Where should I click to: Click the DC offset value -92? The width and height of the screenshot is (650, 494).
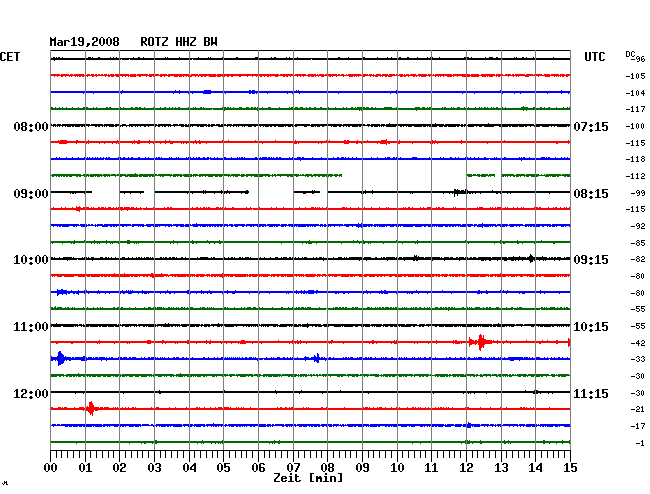(637, 226)
